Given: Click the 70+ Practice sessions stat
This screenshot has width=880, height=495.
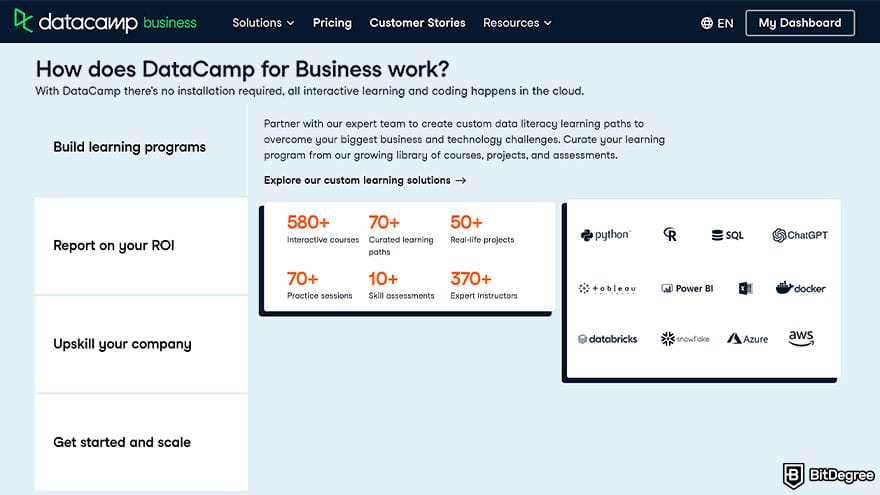Looking at the screenshot, I should (x=319, y=285).
